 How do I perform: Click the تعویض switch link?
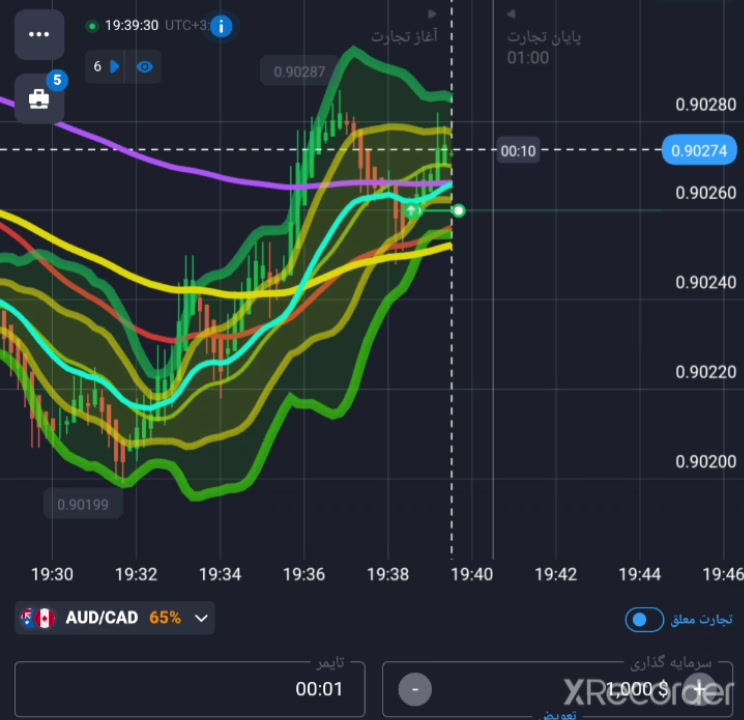[559, 714]
